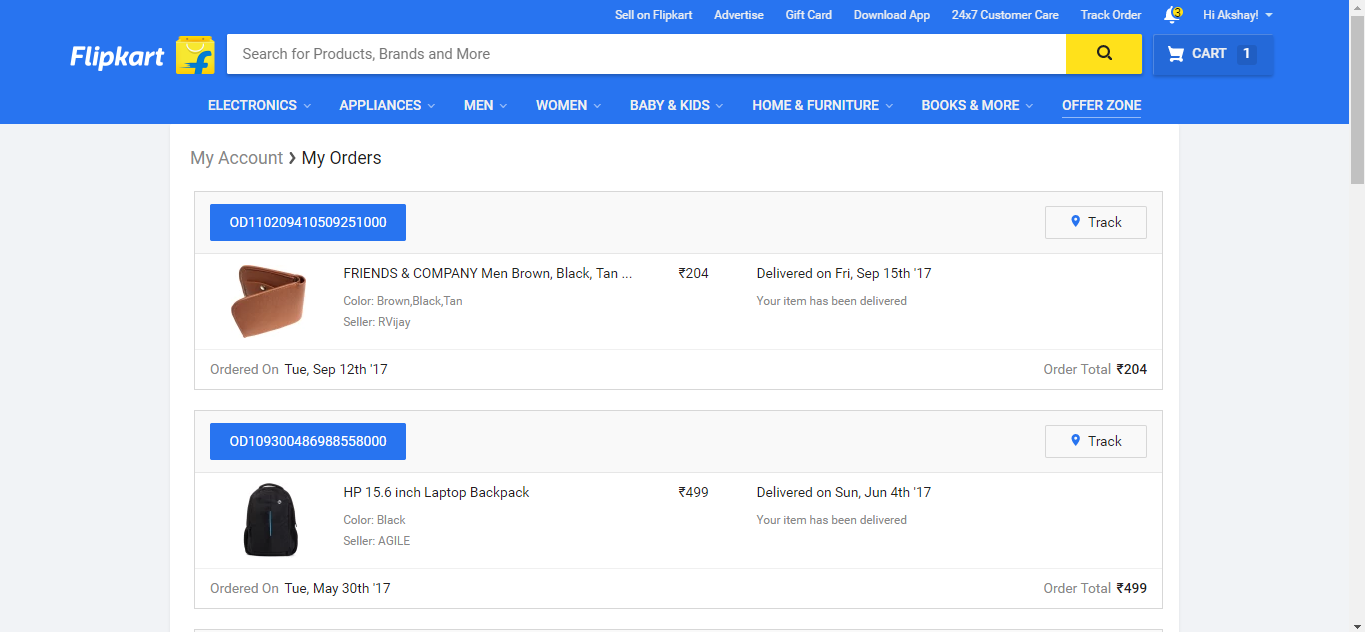Open the Gift Card link
The image size is (1365, 632).
click(x=809, y=15)
